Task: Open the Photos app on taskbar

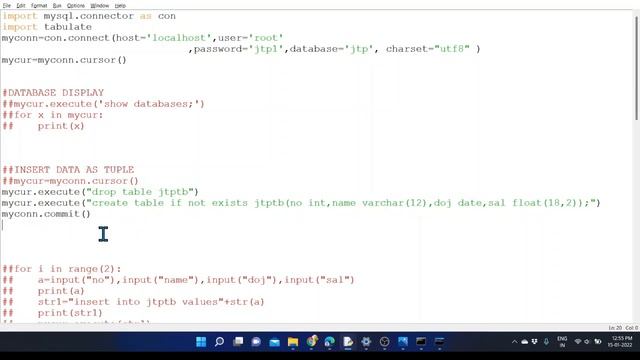Action: tap(403, 342)
